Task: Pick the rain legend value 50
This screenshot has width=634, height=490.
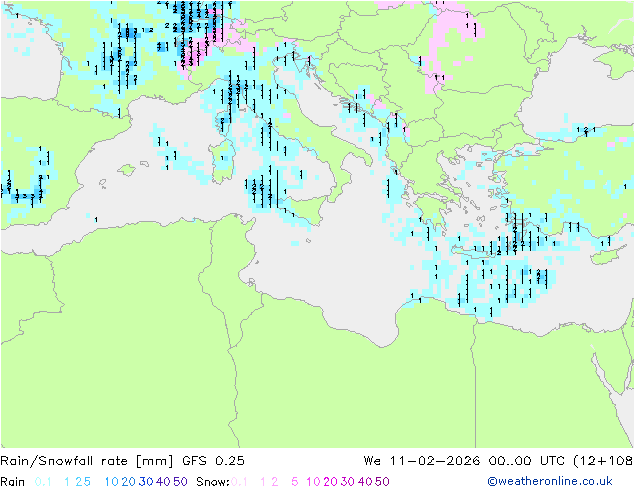Action: [180, 482]
